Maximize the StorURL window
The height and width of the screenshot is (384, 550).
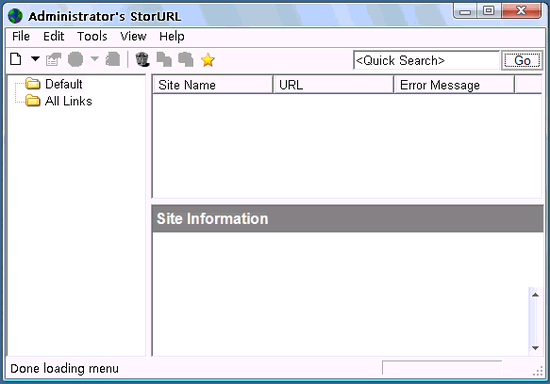489,11
